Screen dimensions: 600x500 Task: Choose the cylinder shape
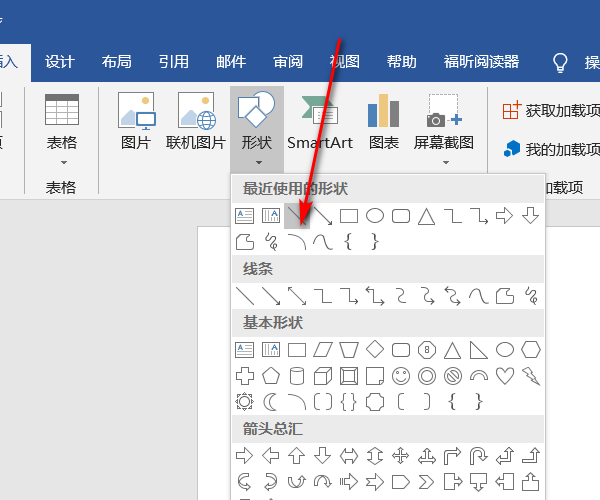click(x=297, y=376)
